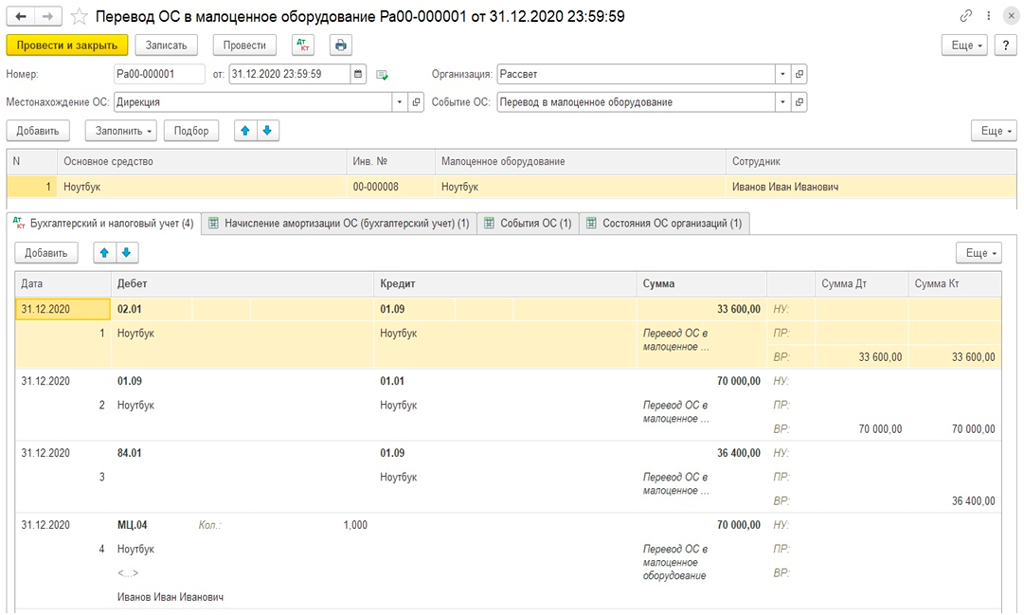Expand the Местонахождение ОС dropdown list

400,102
